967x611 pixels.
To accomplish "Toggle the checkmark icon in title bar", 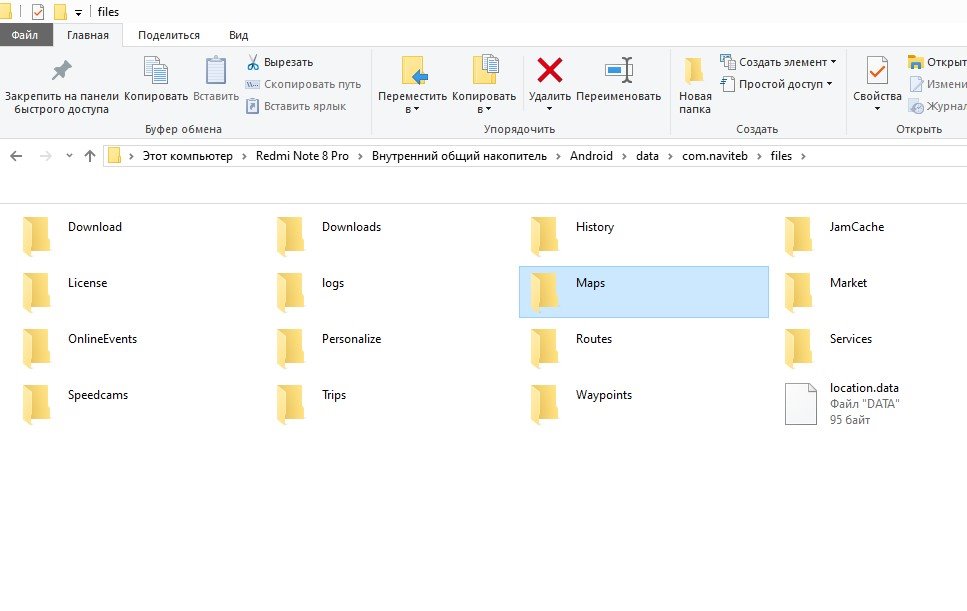I will coord(38,12).
